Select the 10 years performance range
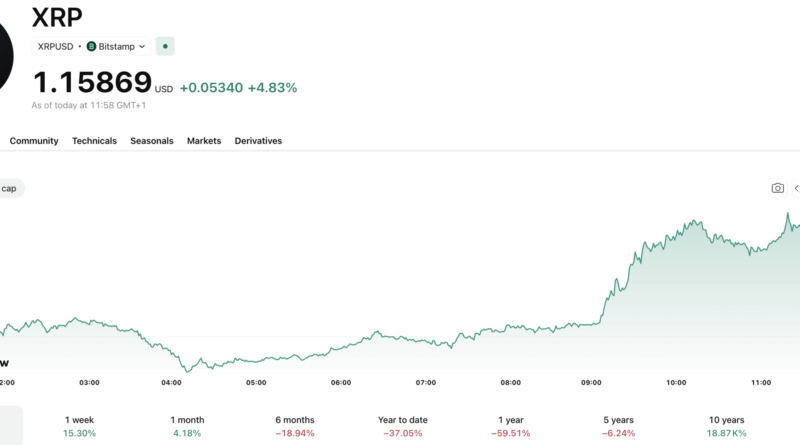Viewport: 800px width, 445px height. [727, 427]
